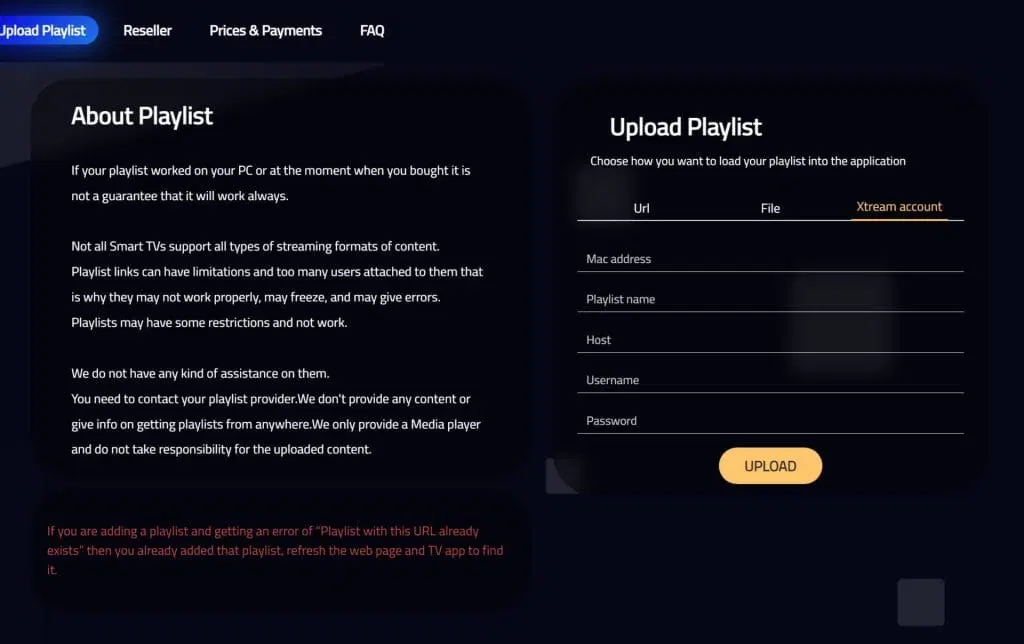This screenshot has width=1024, height=644.
Task: Choose the Xtream account tab
Action: (899, 207)
